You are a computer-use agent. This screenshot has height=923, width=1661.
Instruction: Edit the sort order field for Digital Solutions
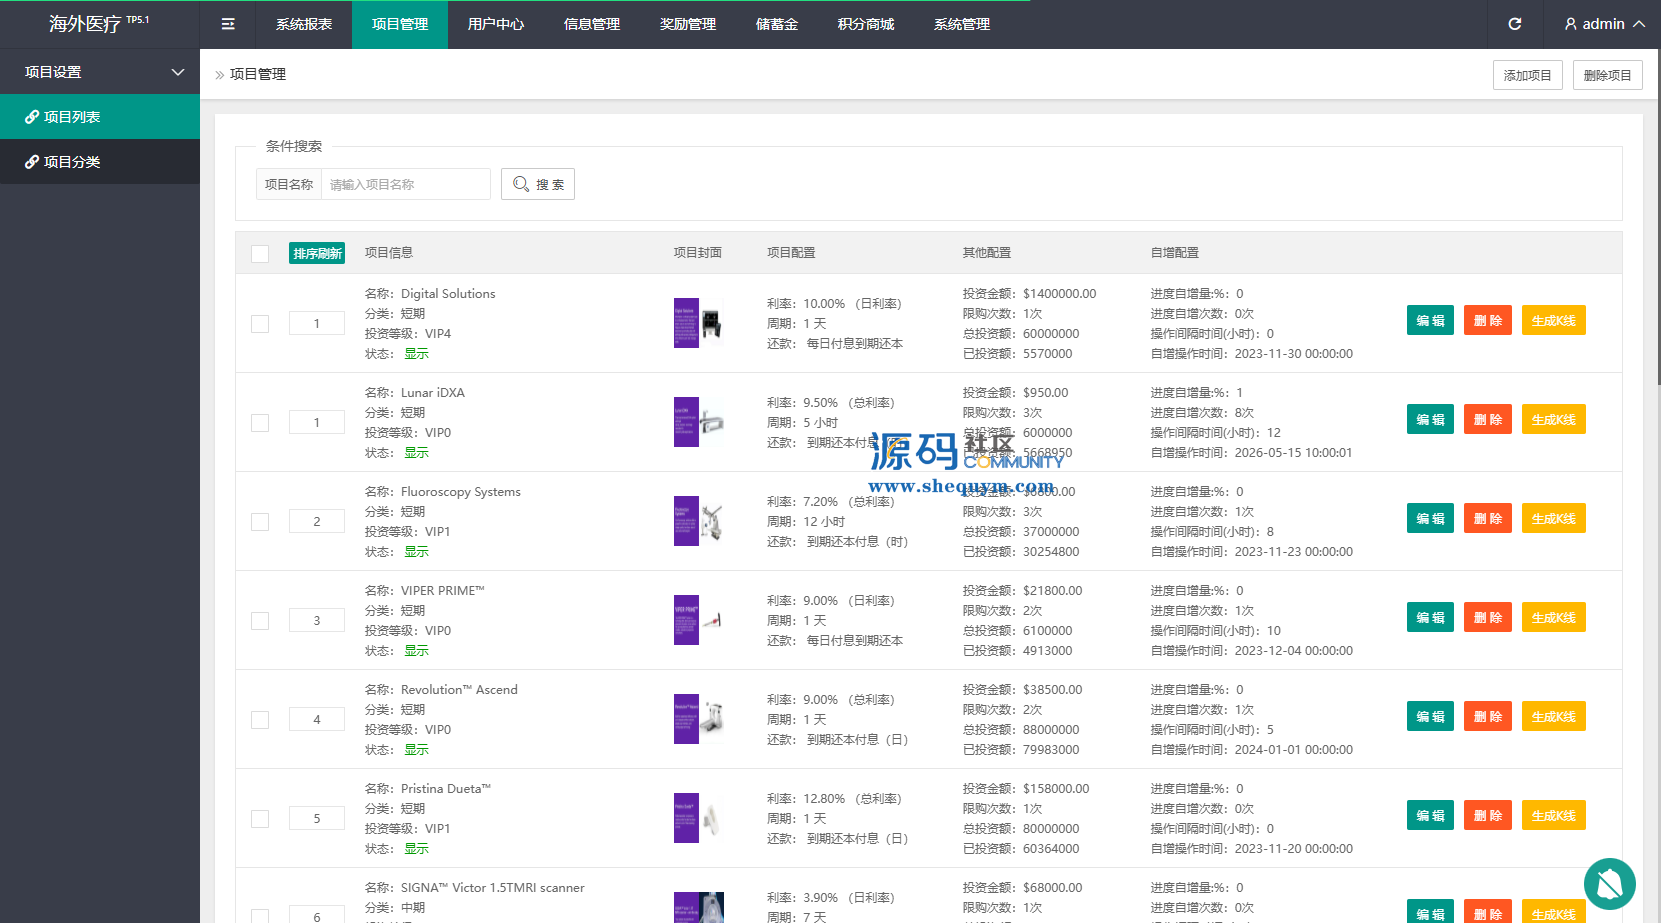pos(317,323)
